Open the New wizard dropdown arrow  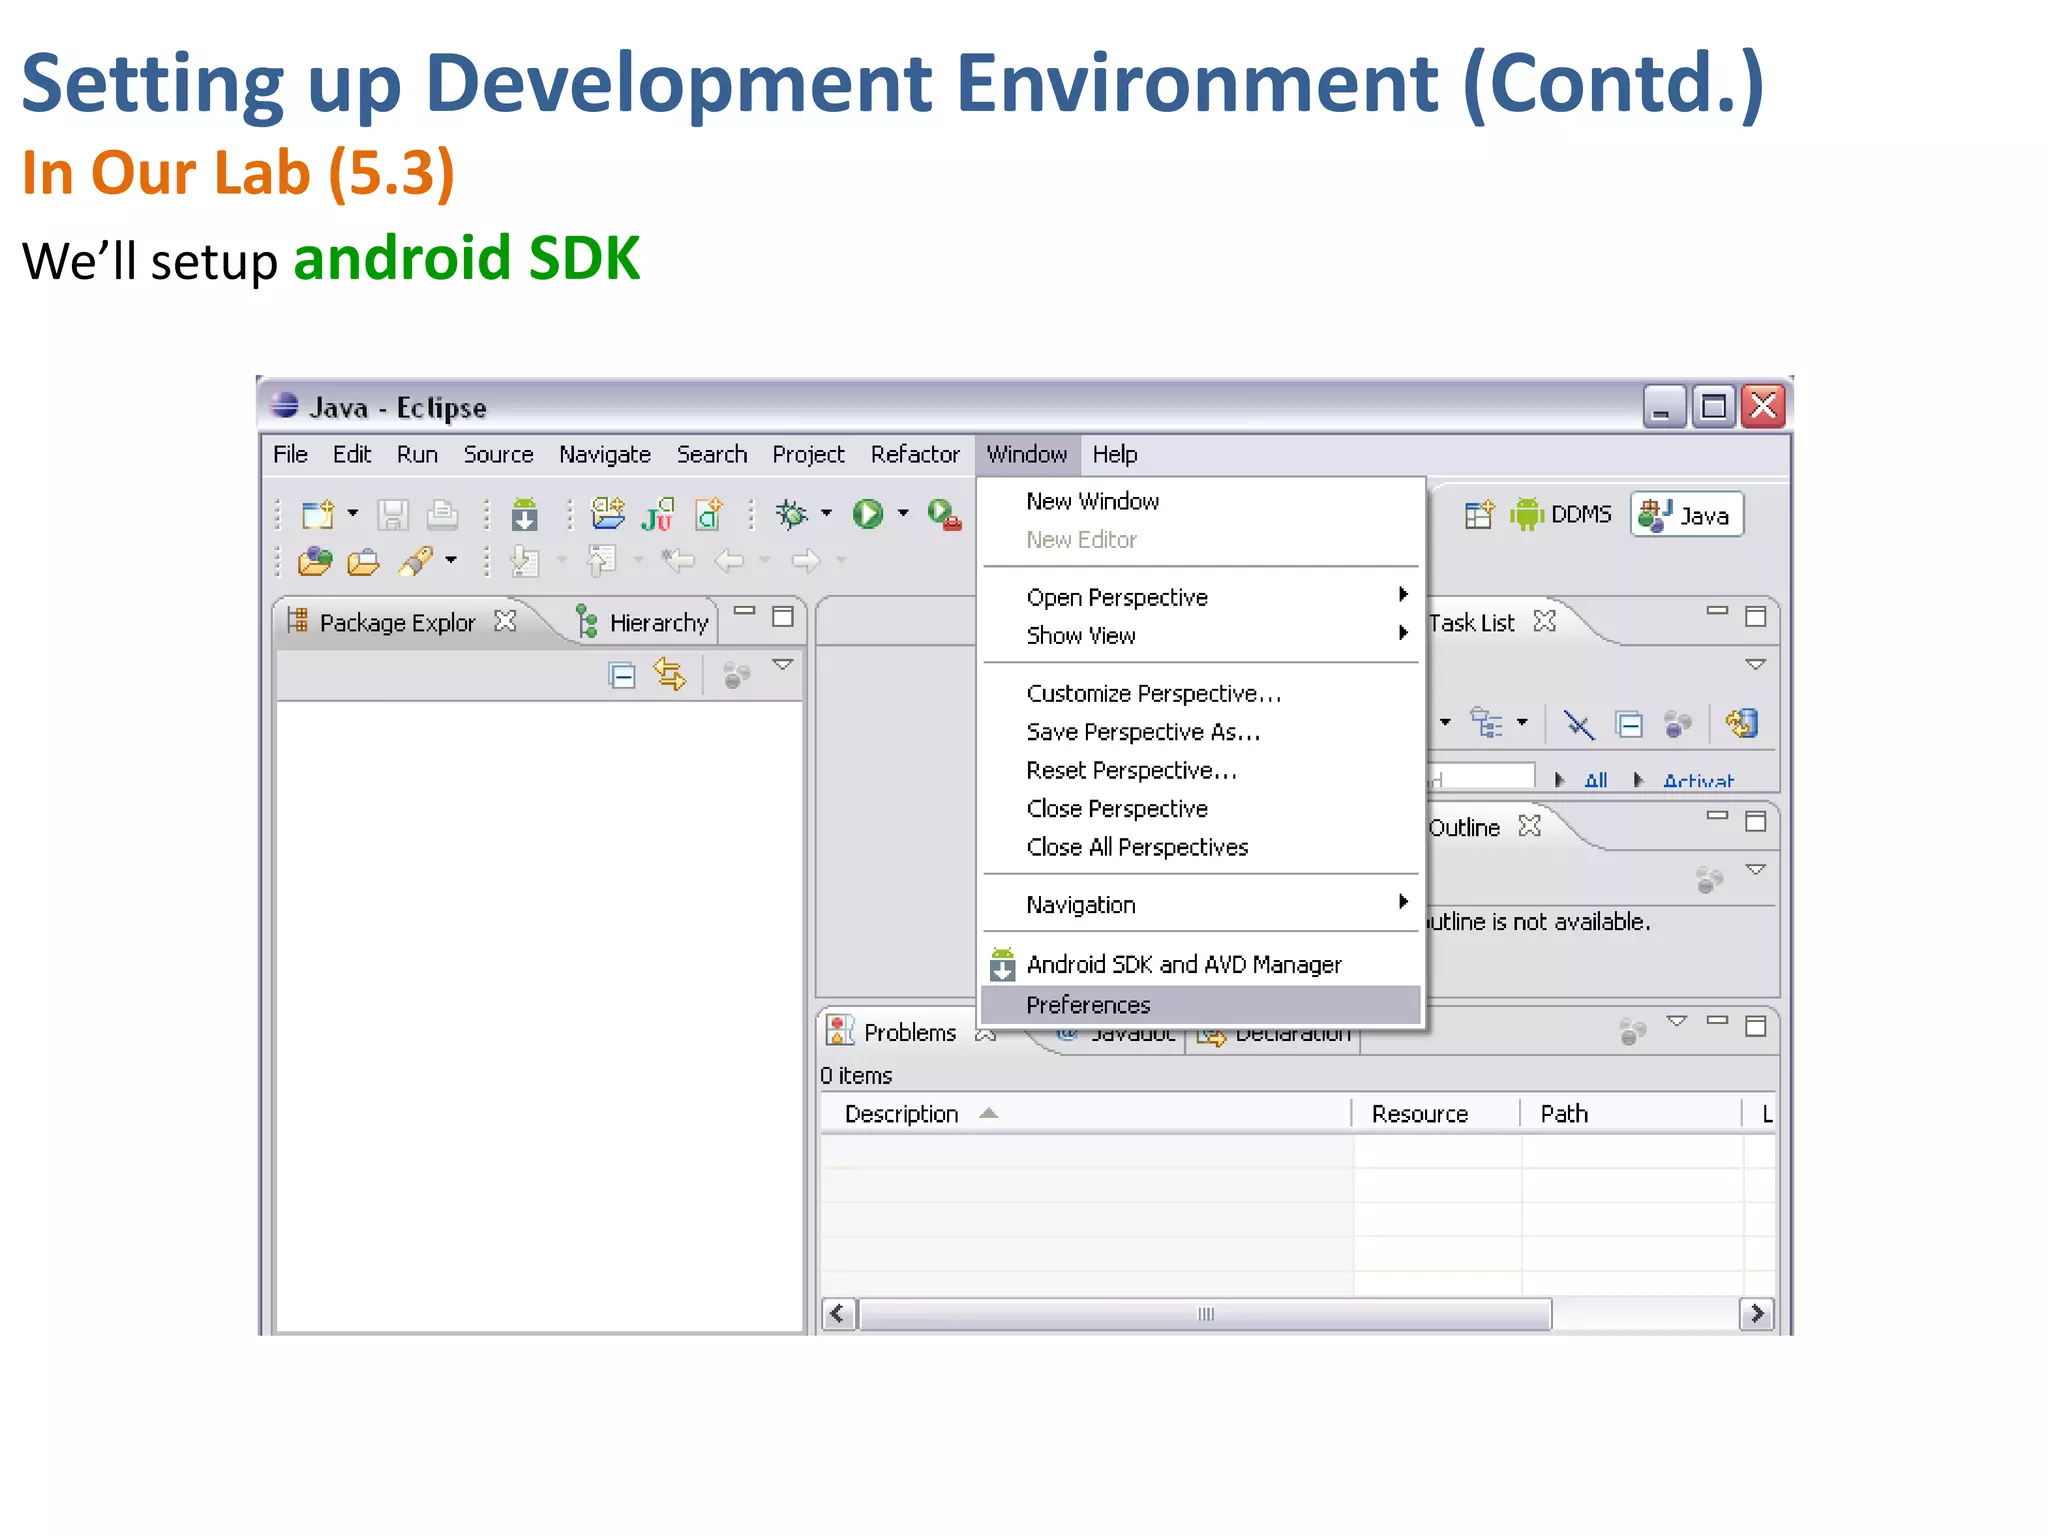point(353,513)
